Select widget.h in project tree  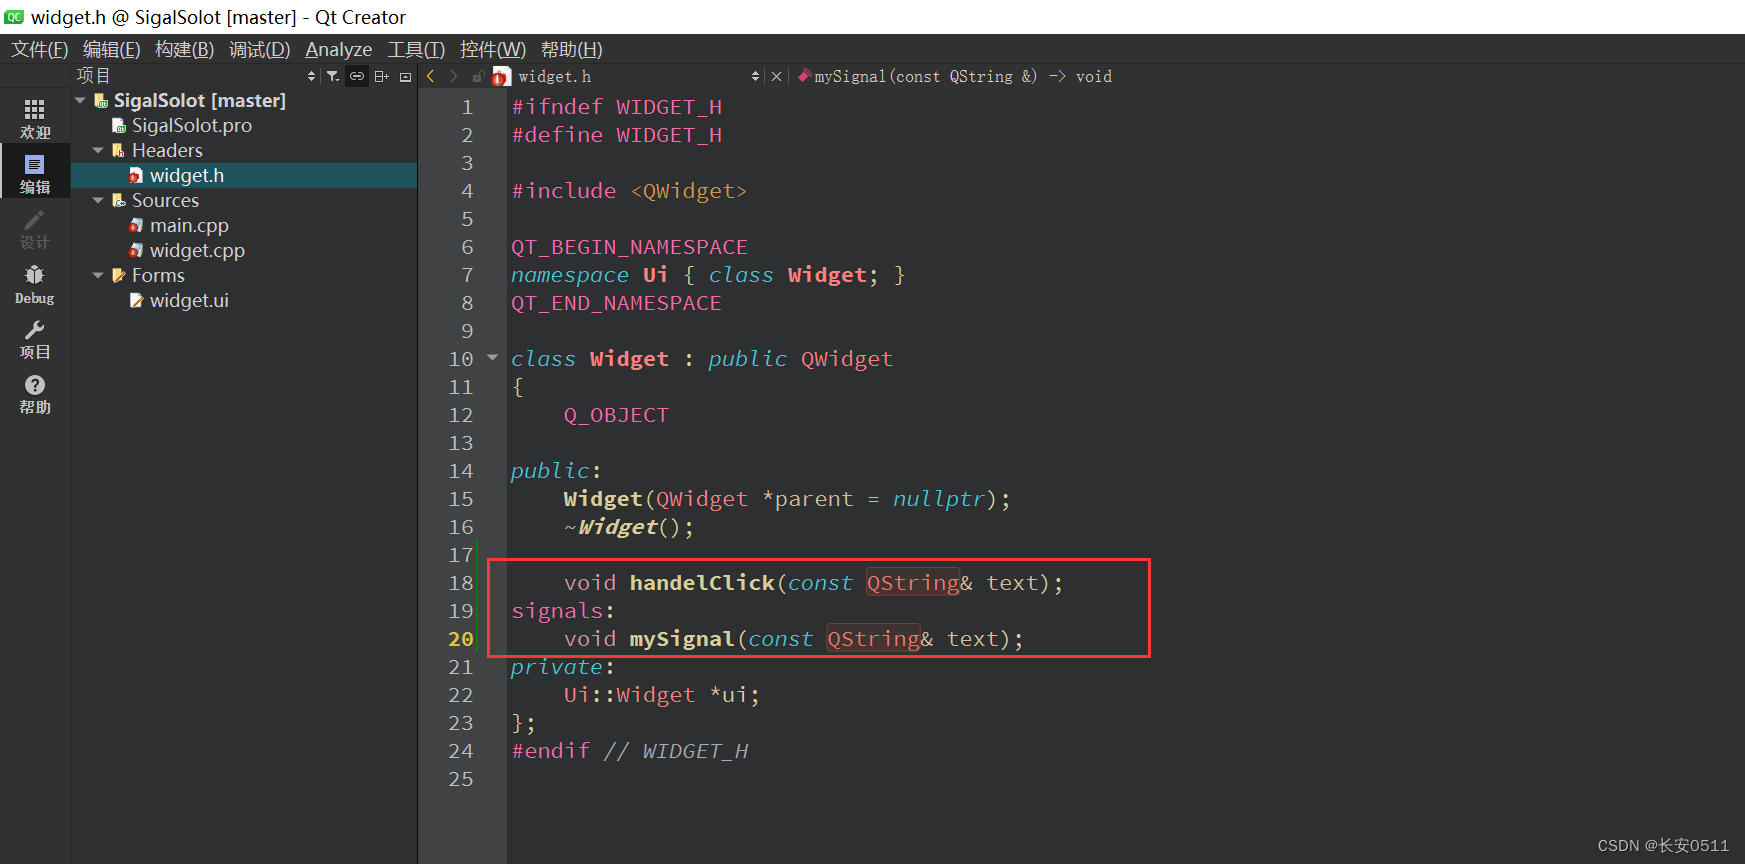(x=187, y=175)
